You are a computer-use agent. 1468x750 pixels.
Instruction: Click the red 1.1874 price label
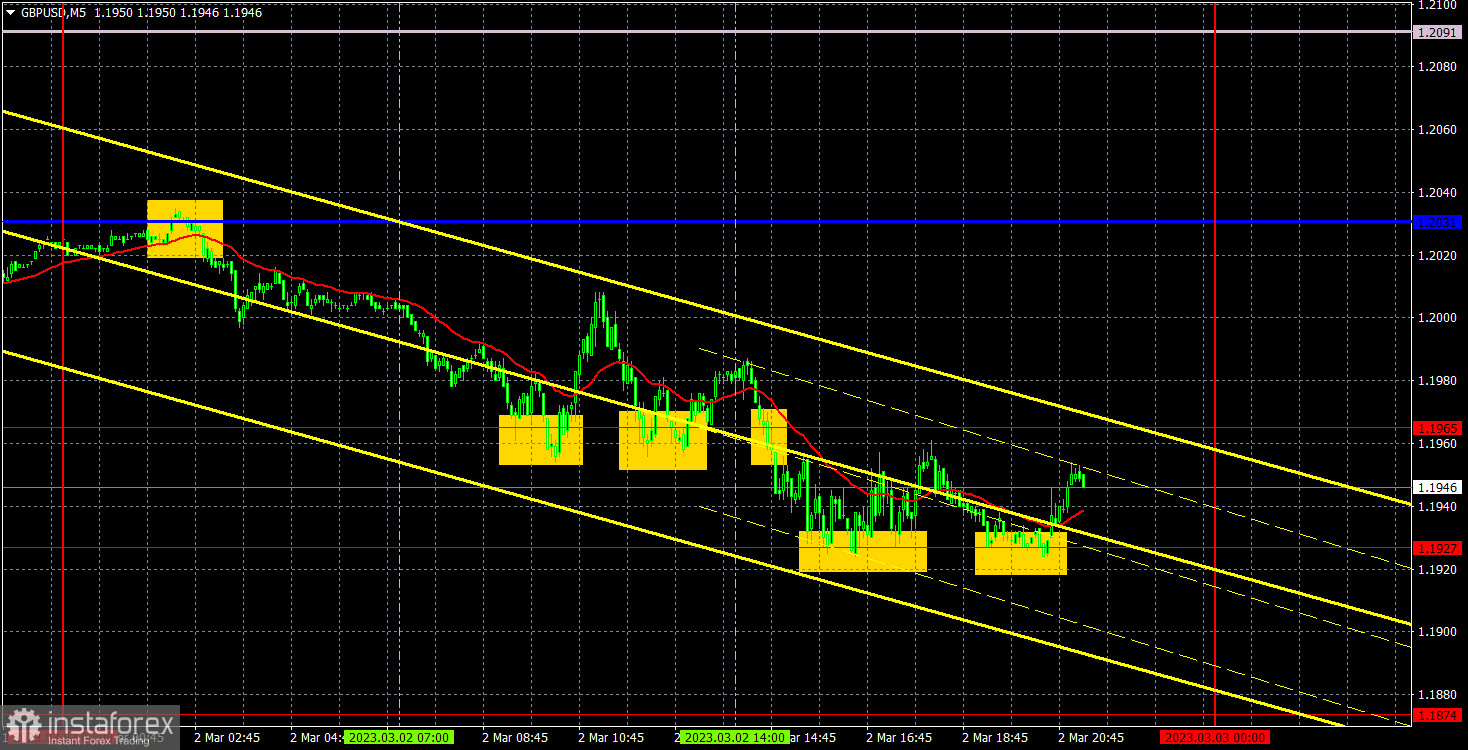click(1439, 715)
